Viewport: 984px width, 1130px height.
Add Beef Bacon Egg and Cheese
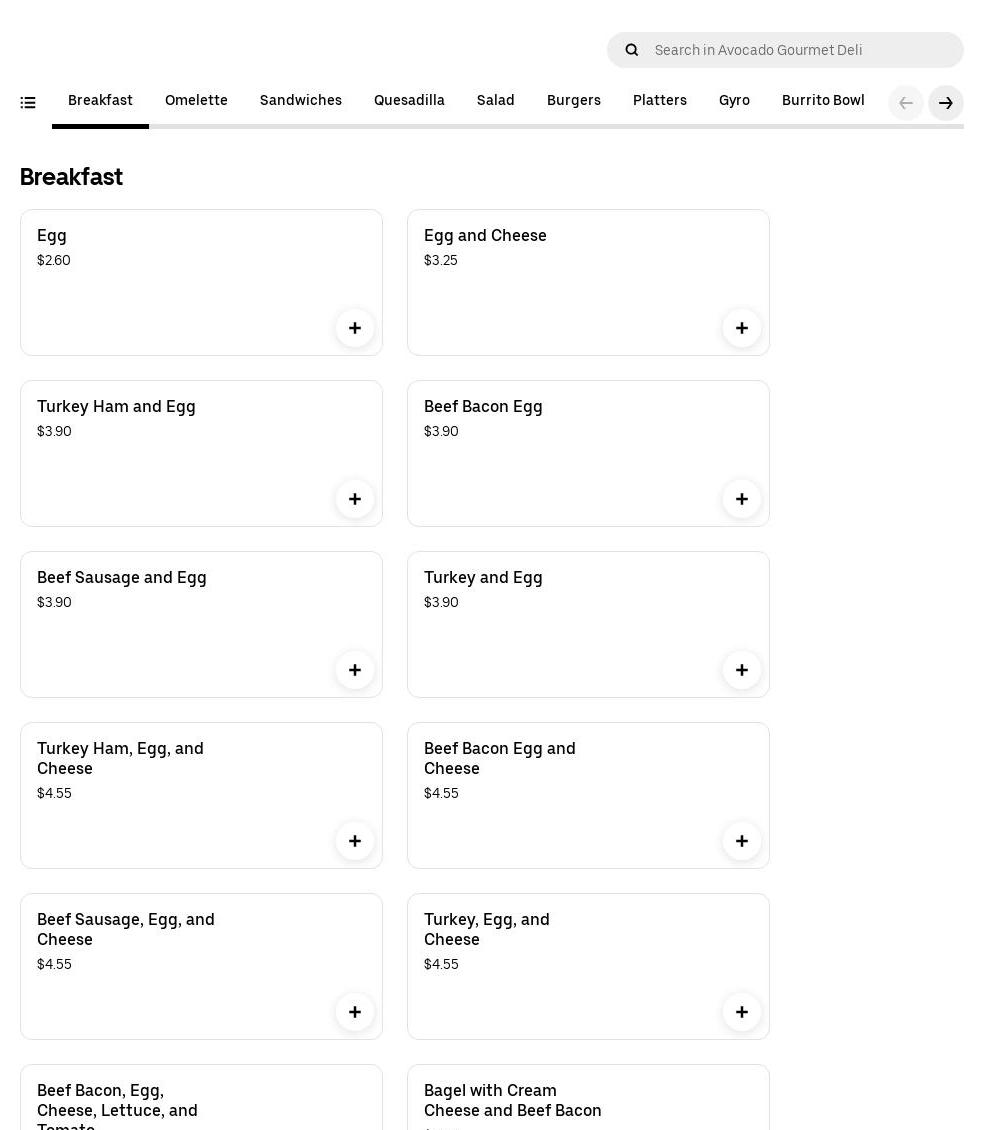click(742, 841)
